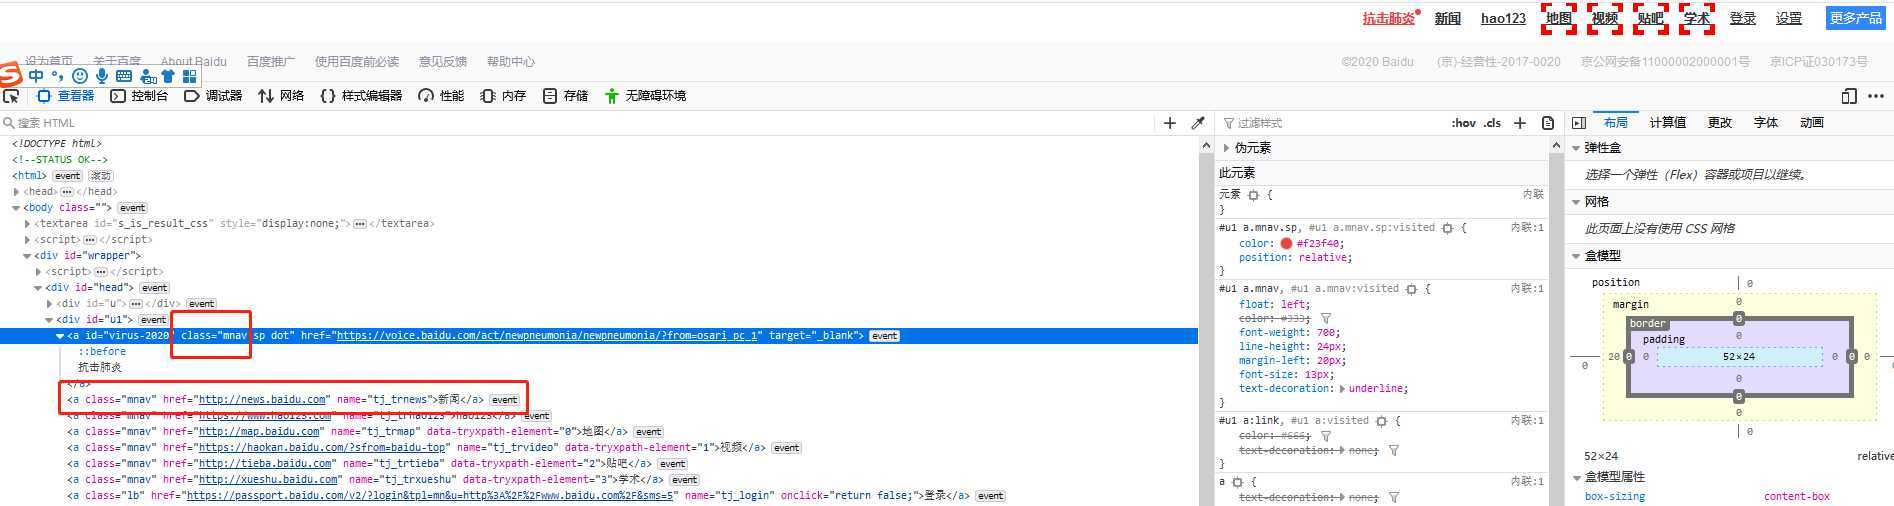Open the 无障碍环境 accessibility tab
The width and height of the screenshot is (1894, 506).
click(x=645, y=96)
